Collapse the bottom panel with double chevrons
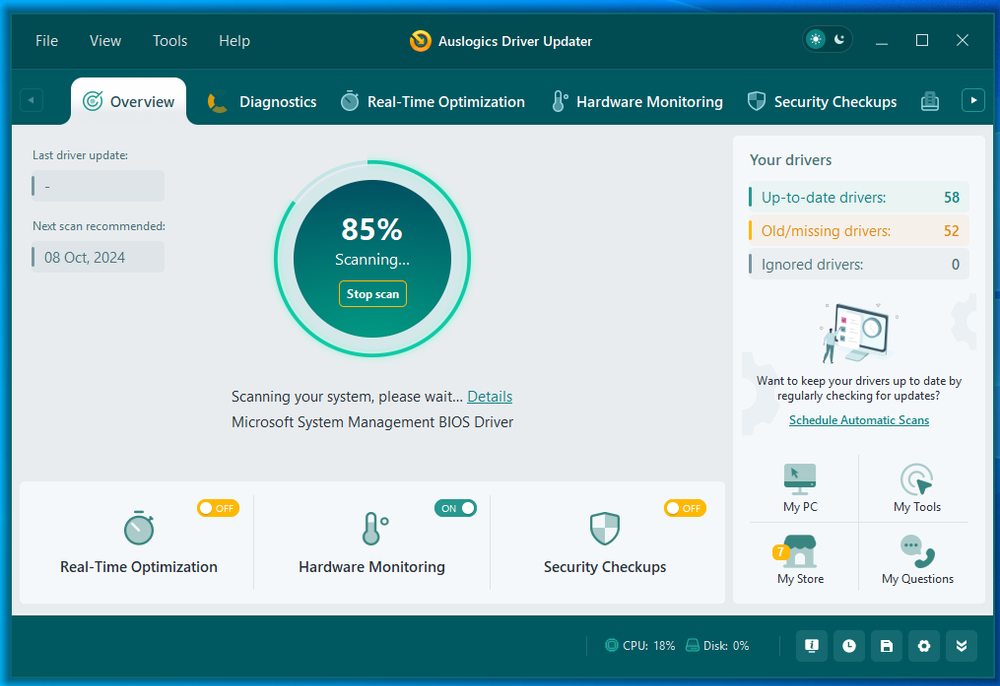The height and width of the screenshot is (686, 1000). [962, 646]
